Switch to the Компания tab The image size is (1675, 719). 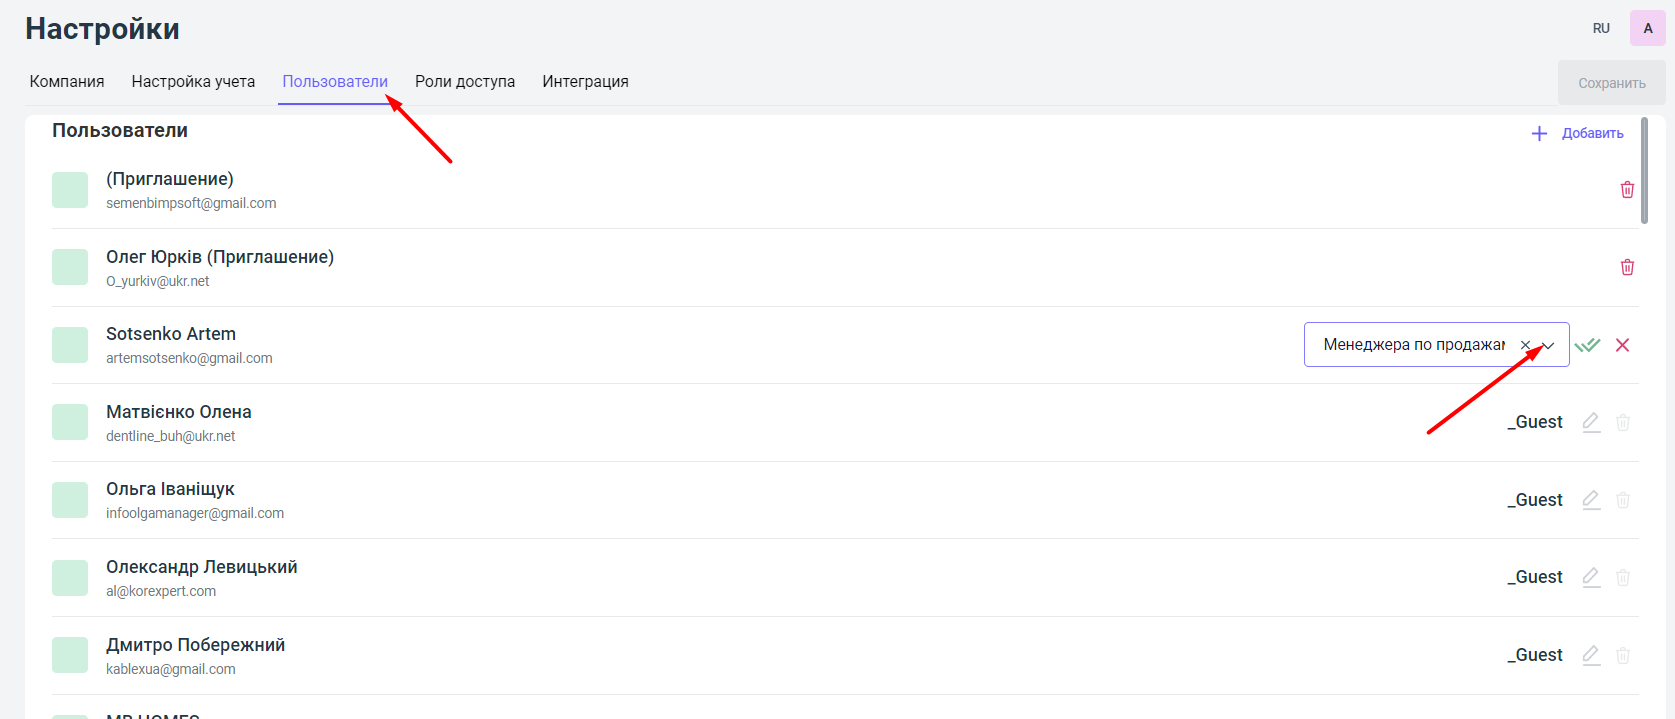[67, 82]
